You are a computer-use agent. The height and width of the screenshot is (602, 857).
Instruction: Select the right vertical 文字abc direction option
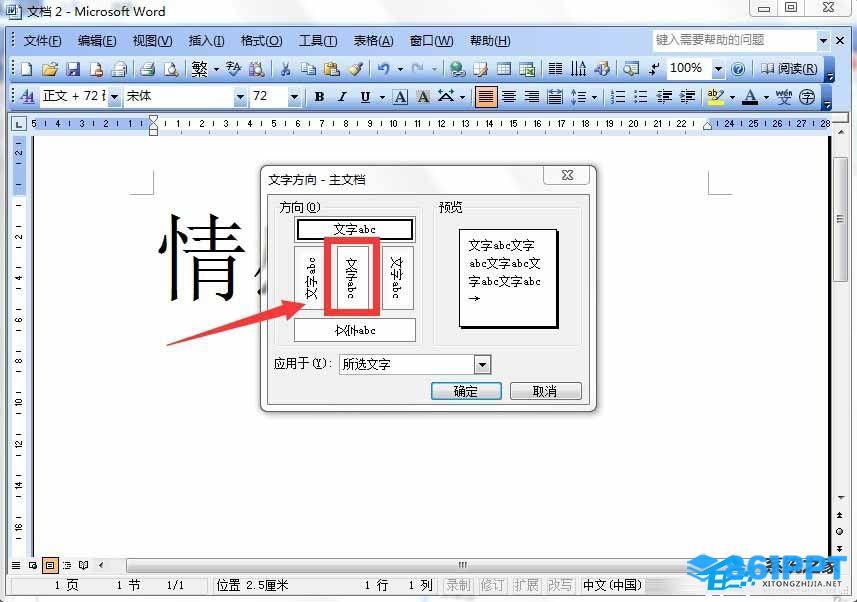tap(397, 278)
